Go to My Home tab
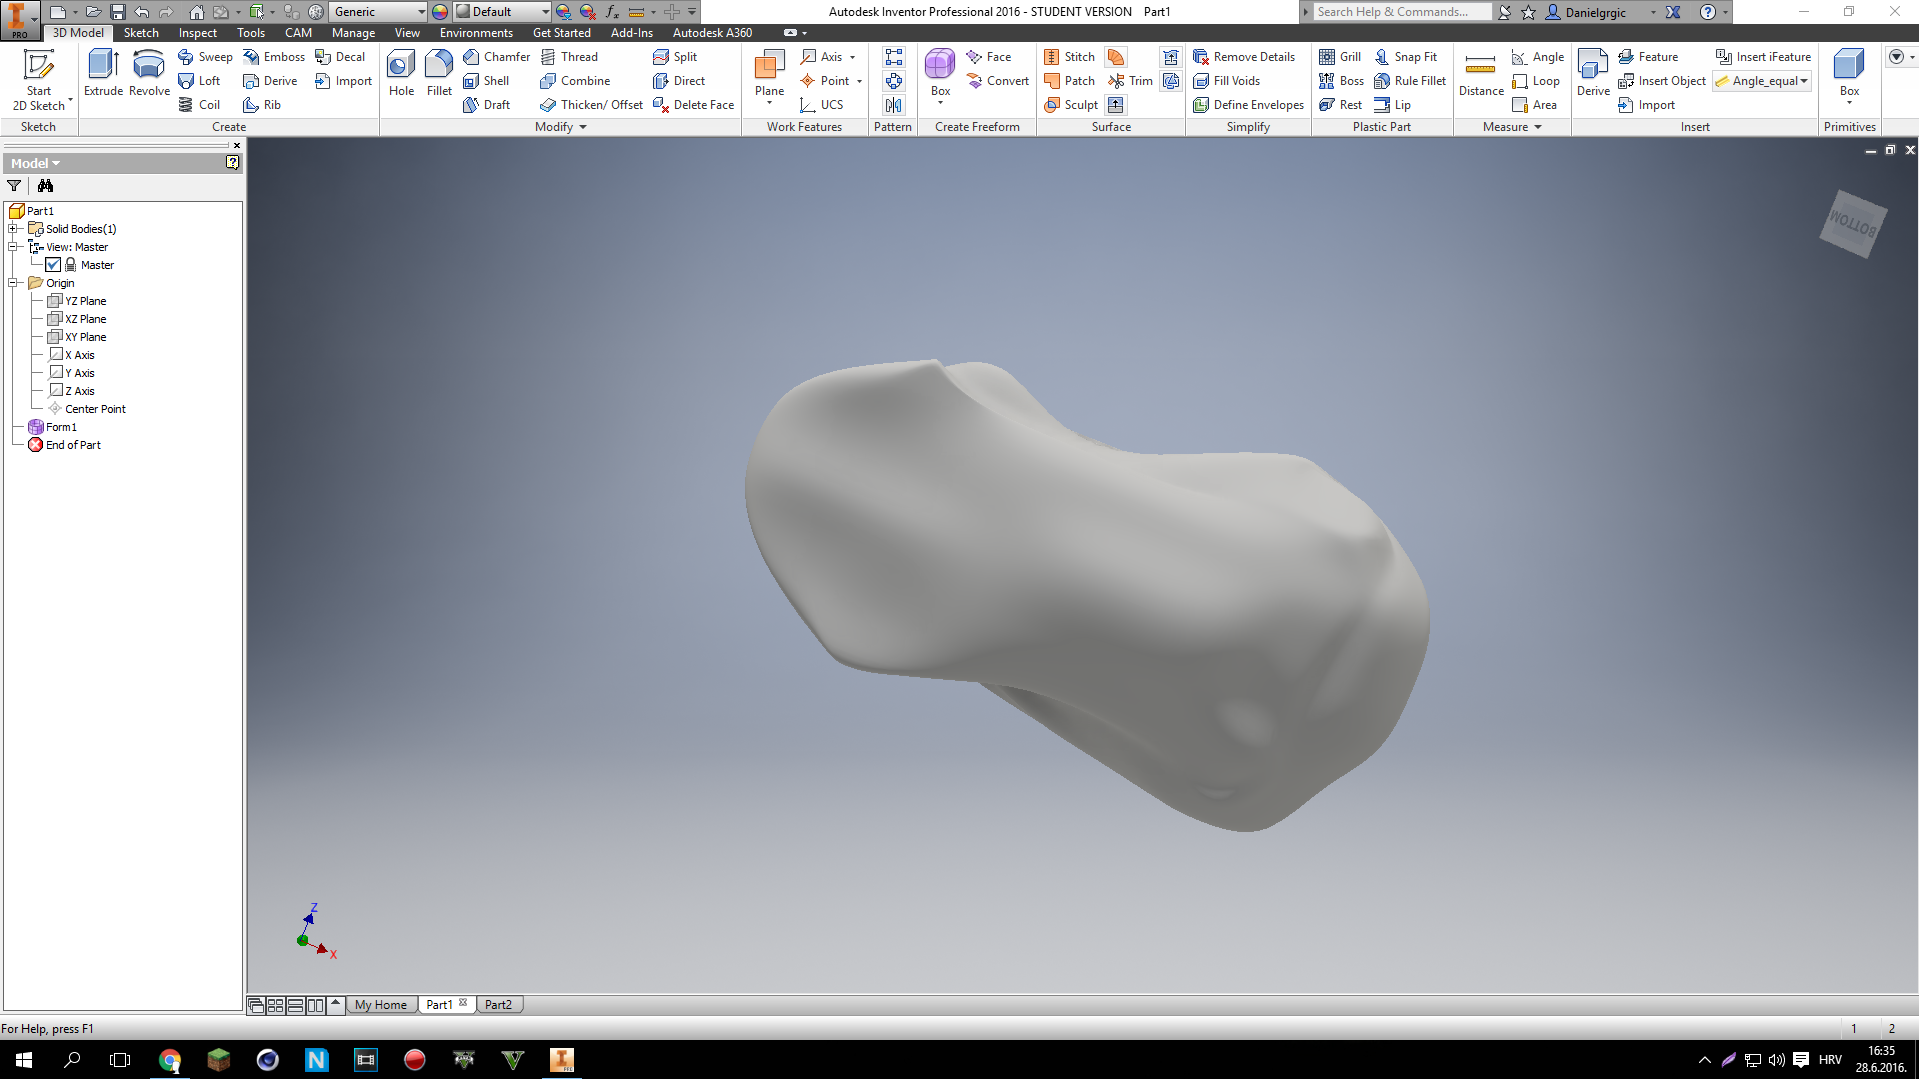1919x1079 pixels. (381, 1005)
